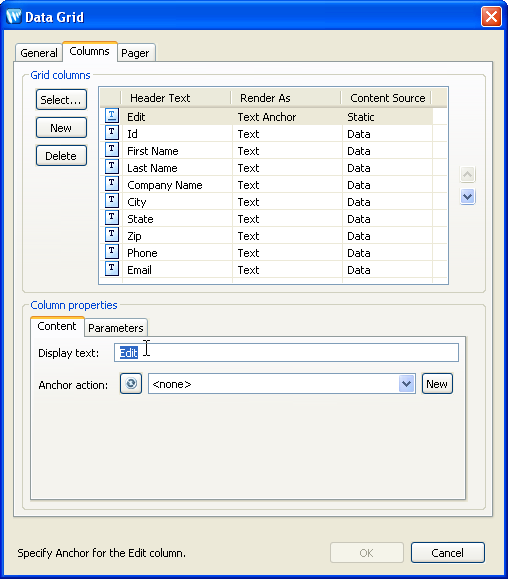Open the <none> anchor action combo box
Image resolution: width=508 pixels, height=579 pixels.
click(x=282, y=384)
